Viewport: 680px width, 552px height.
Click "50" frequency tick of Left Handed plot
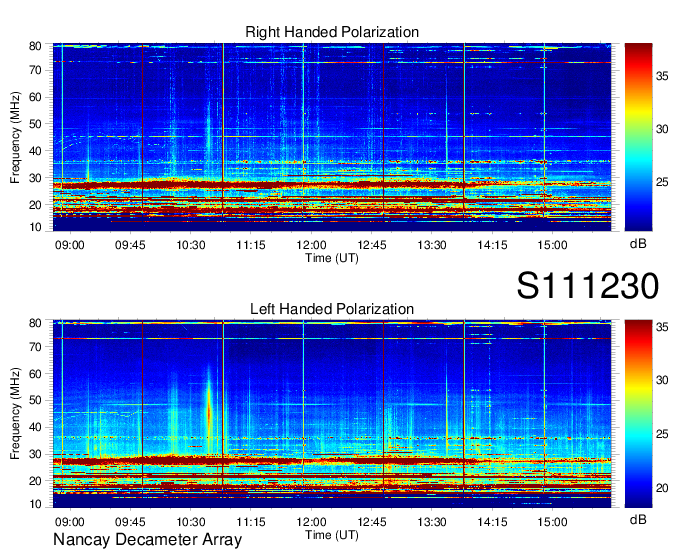35,400
